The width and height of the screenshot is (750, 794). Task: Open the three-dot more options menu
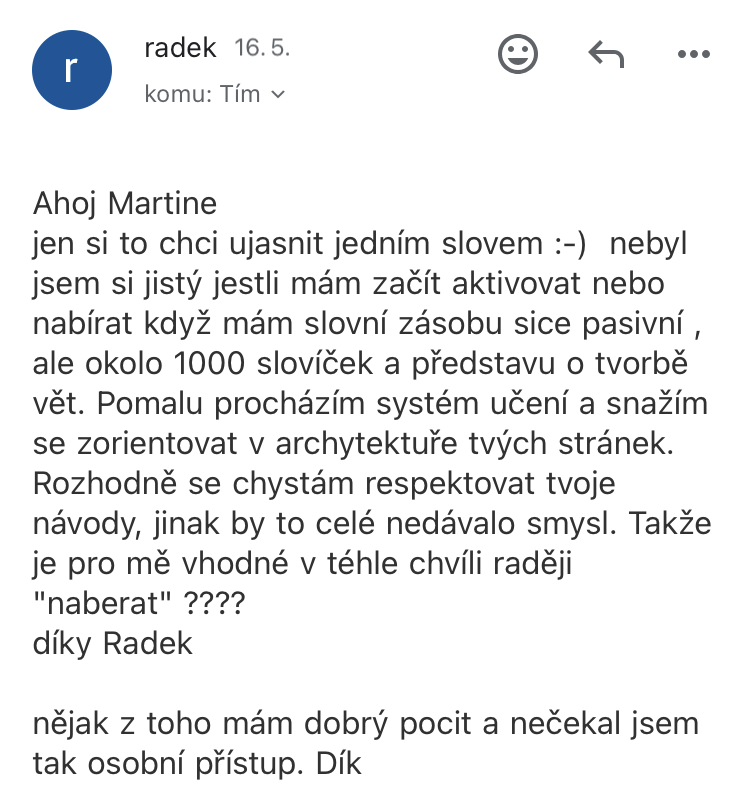pyautogui.click(x=694, y=54)
